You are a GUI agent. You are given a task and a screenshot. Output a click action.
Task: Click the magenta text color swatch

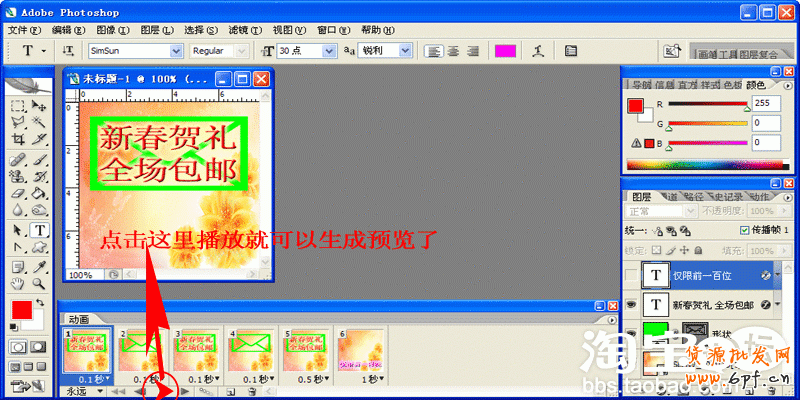click(505, 50)
